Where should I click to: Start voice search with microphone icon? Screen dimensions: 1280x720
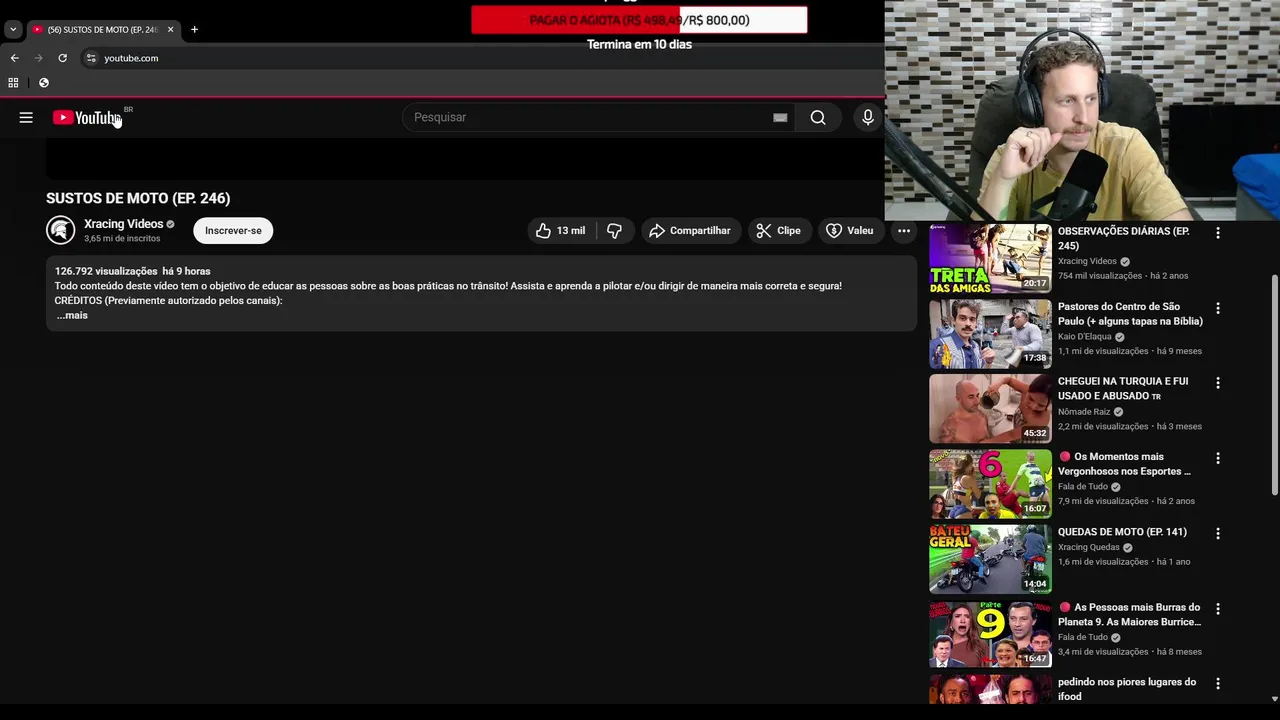tap(867, 118)
